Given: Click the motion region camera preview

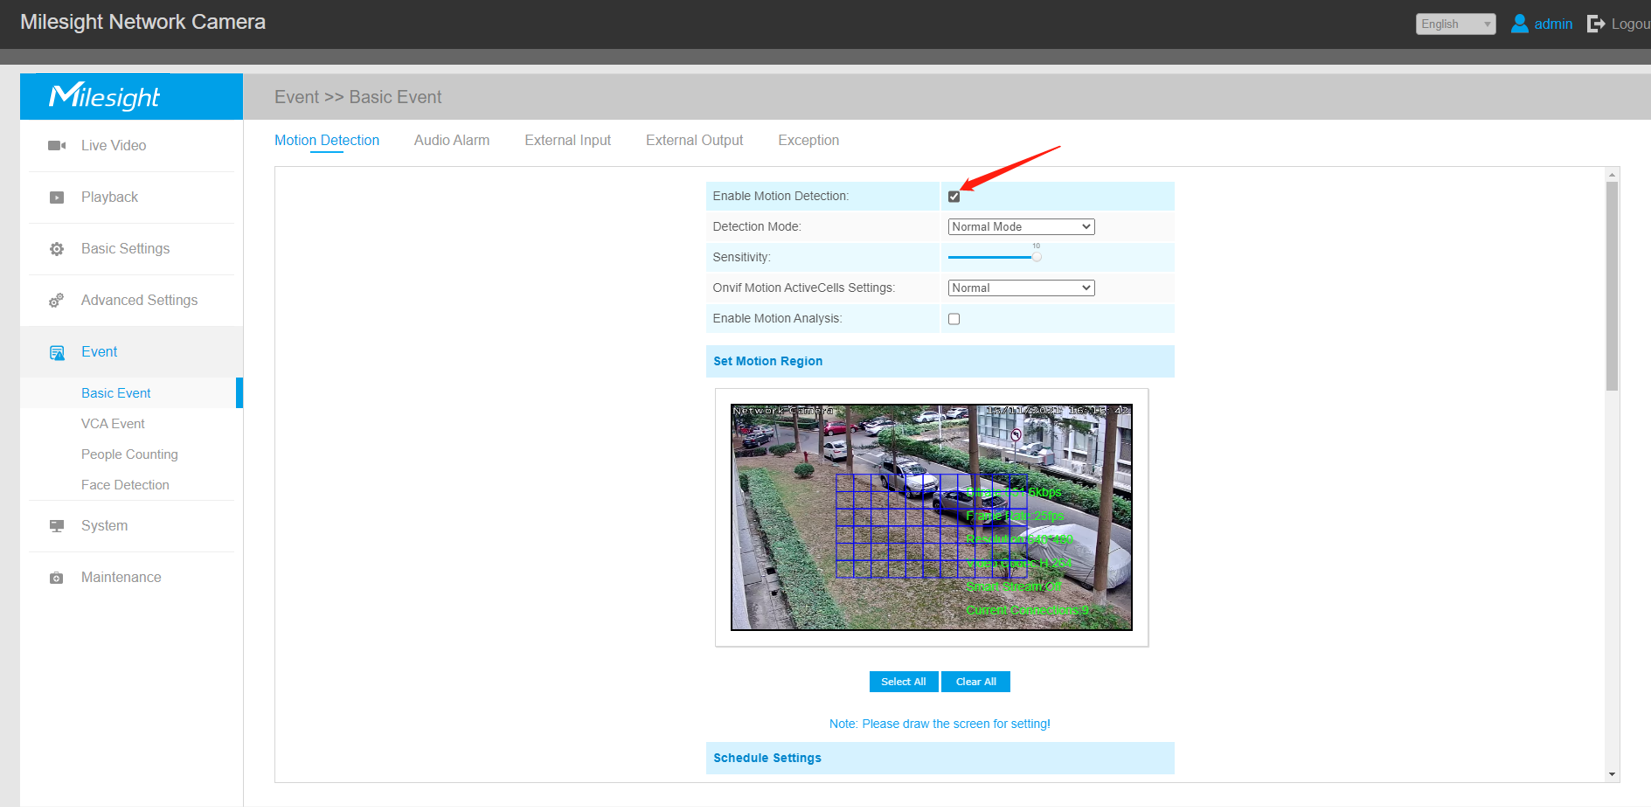Looking at the screenshot, I should 931,517.
